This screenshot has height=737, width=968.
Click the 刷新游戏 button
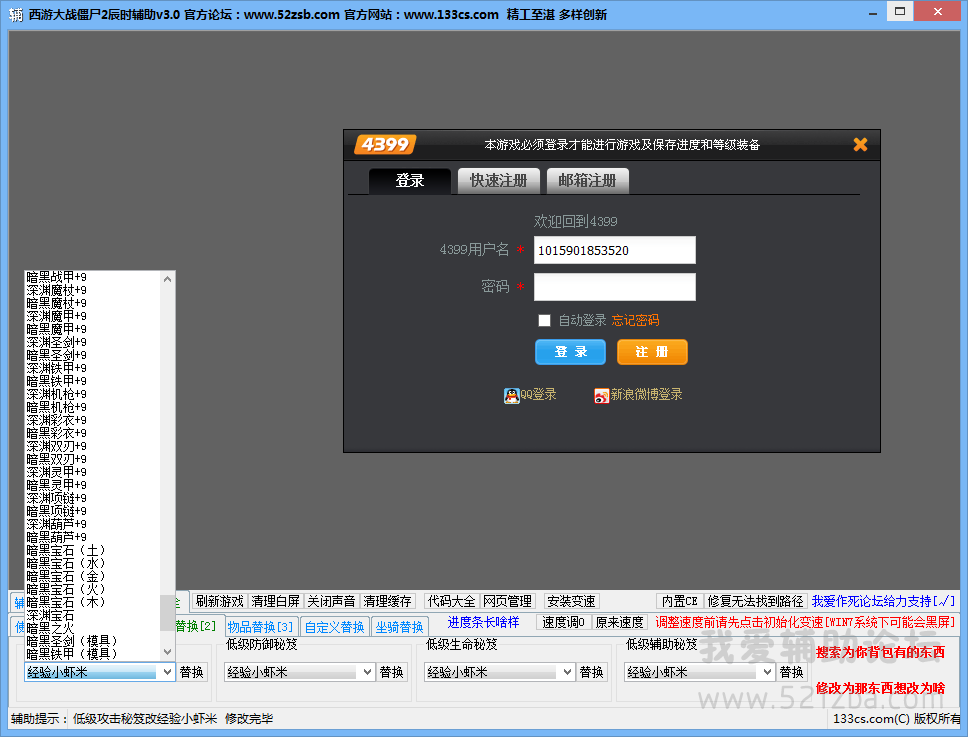pos(220,601)
